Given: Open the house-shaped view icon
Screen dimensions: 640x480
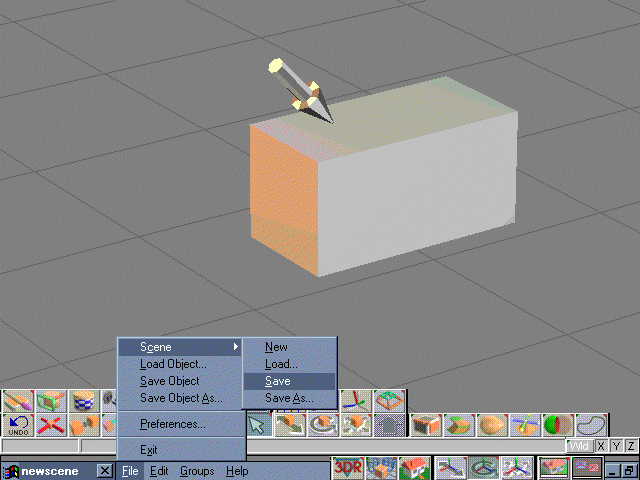Looking at the screenshot, I should click(x=414, y=468).
